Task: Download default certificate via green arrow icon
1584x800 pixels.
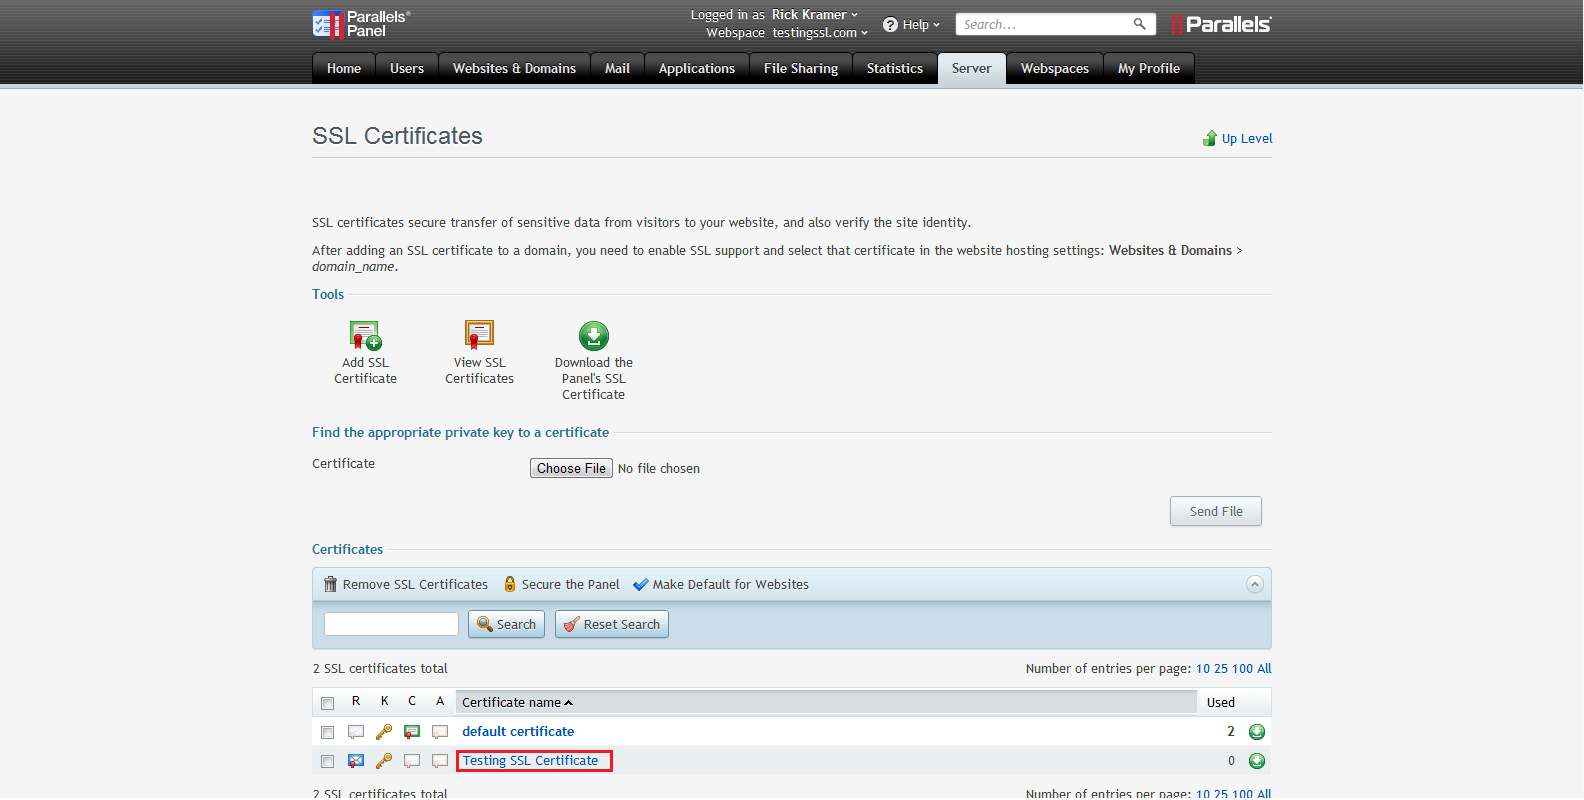Action: click(x=1257, y=732)
